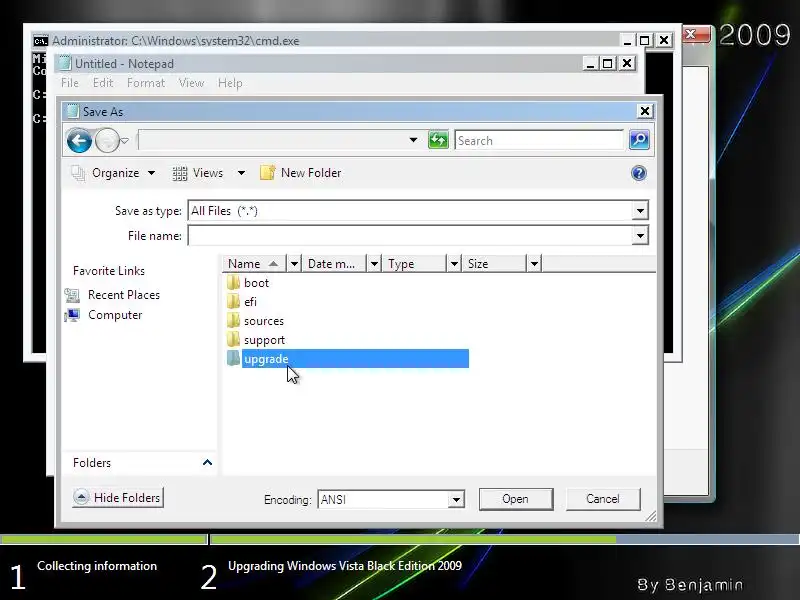The image size is (800, 600).
Task: Sort by the Name column header
Action: tap(255, 264)
